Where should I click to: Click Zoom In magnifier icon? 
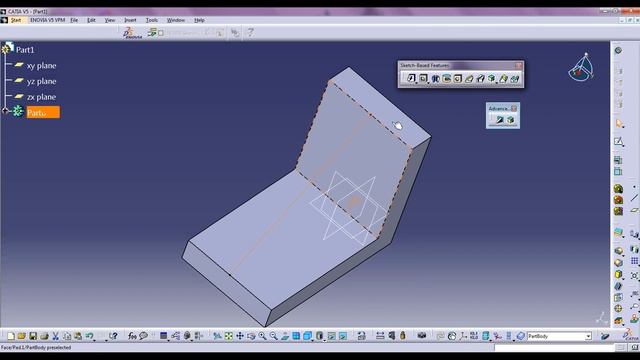pos(262,336)
